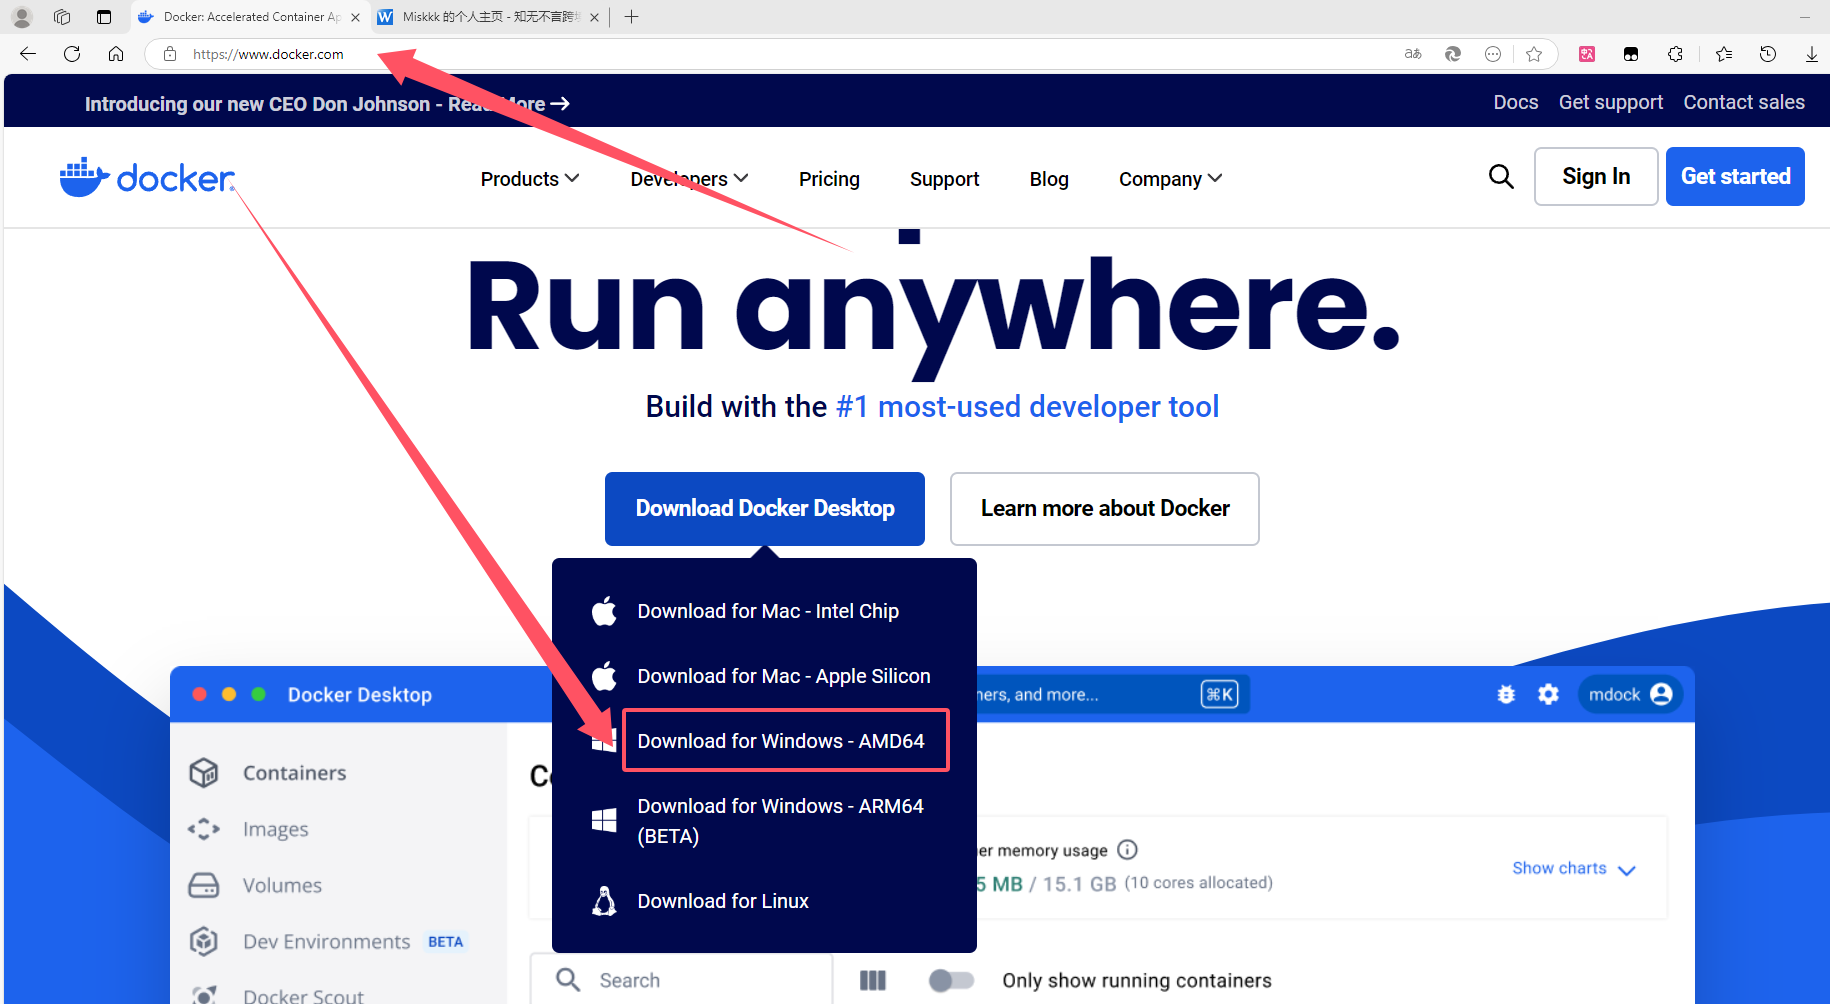Image resolution: width=1830 pixels, height=1004 pixels.
Task: Click the Sign In button
Action: coord(1596,176)
